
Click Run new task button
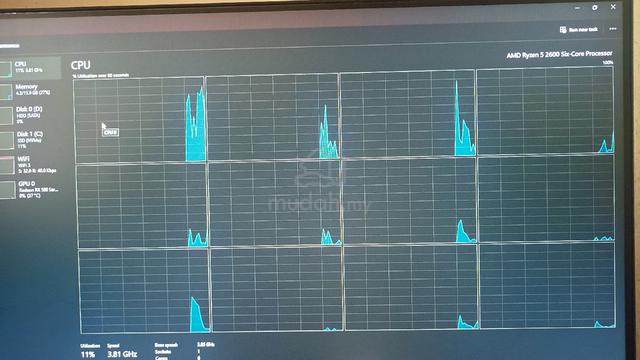(x=579, y=29)
